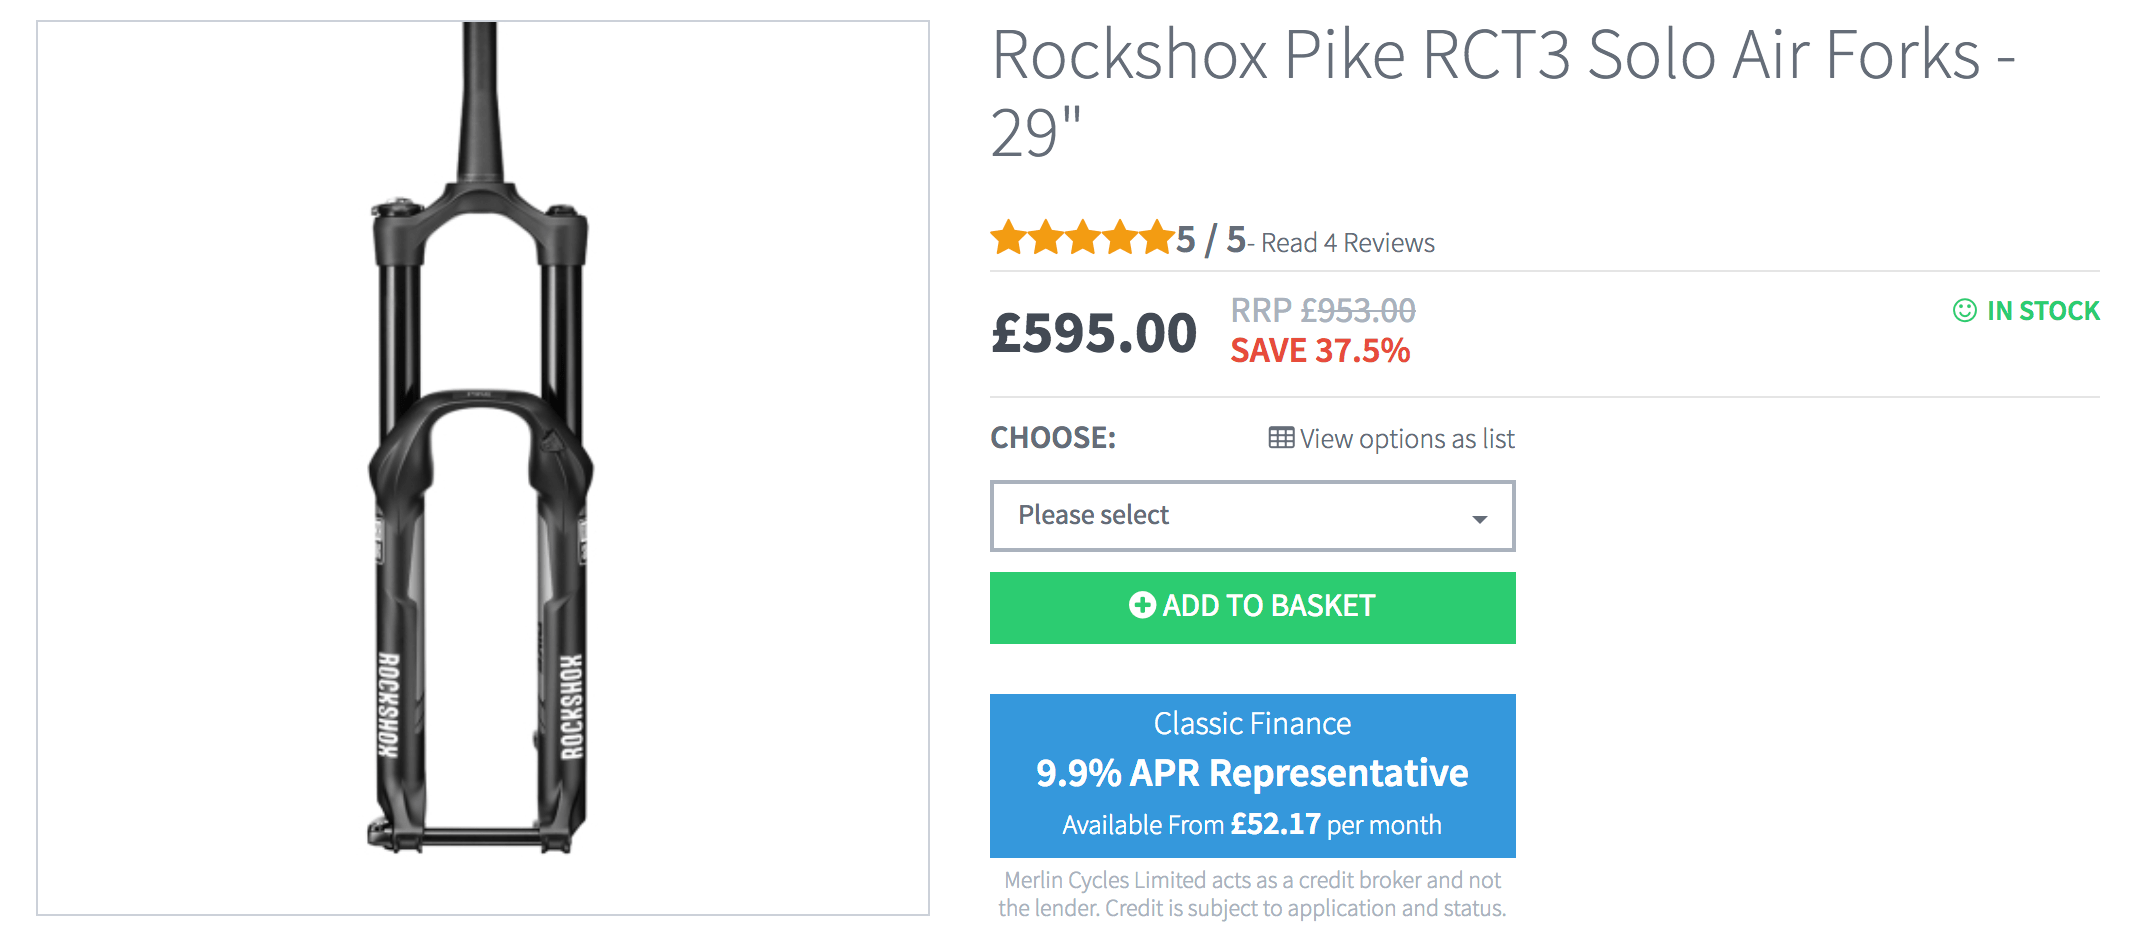The image size is (2150, 934).
Task: Click the fifth orange rating star
Action: [x=1157, y=239]
